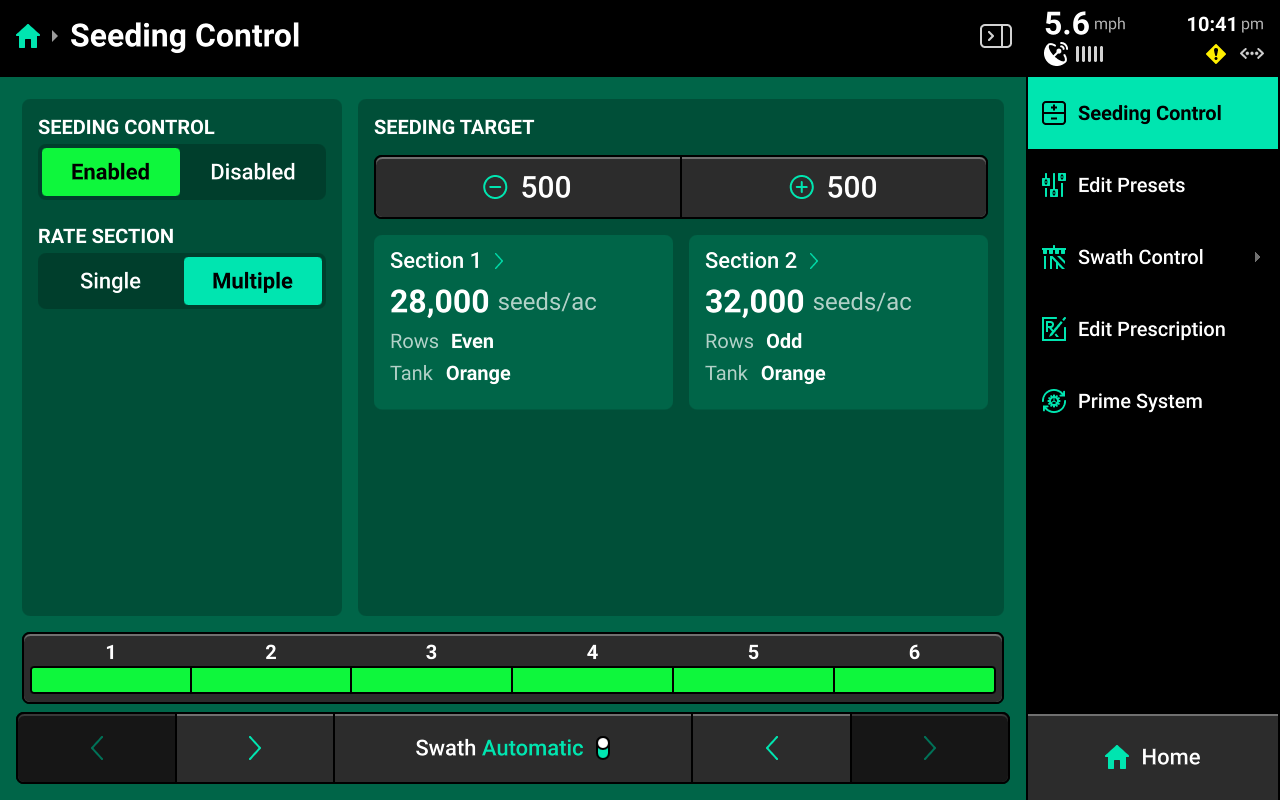1280x800 pixels.
Task: Click the home icon in title bar
Action: (x=28, y=37)
